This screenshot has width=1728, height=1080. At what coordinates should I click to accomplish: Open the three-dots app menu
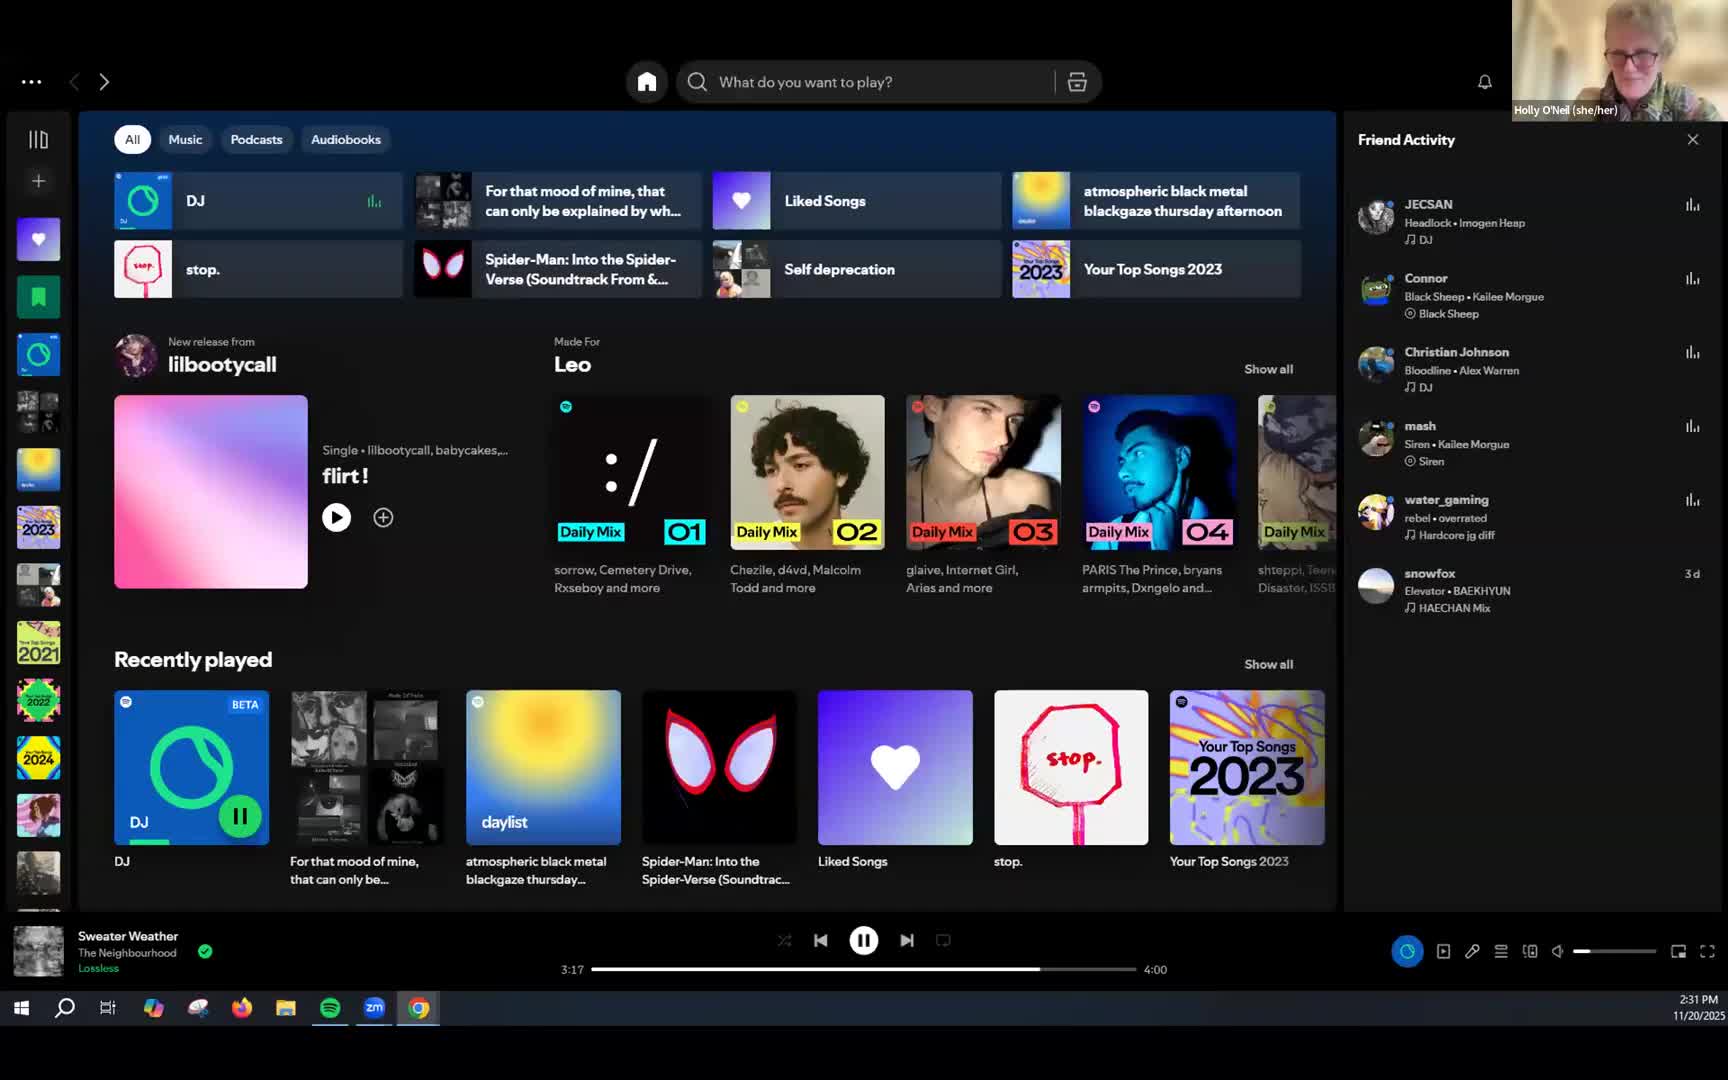tap(32, 82)
